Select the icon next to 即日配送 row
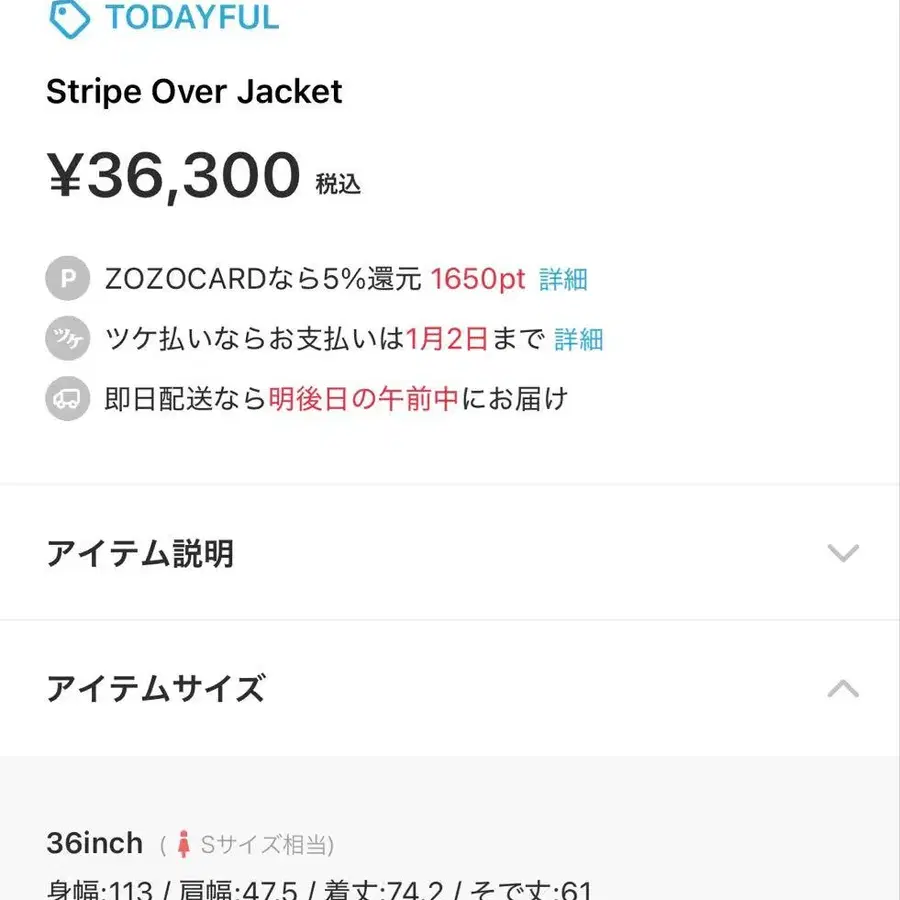 click(x=66, y=398)
